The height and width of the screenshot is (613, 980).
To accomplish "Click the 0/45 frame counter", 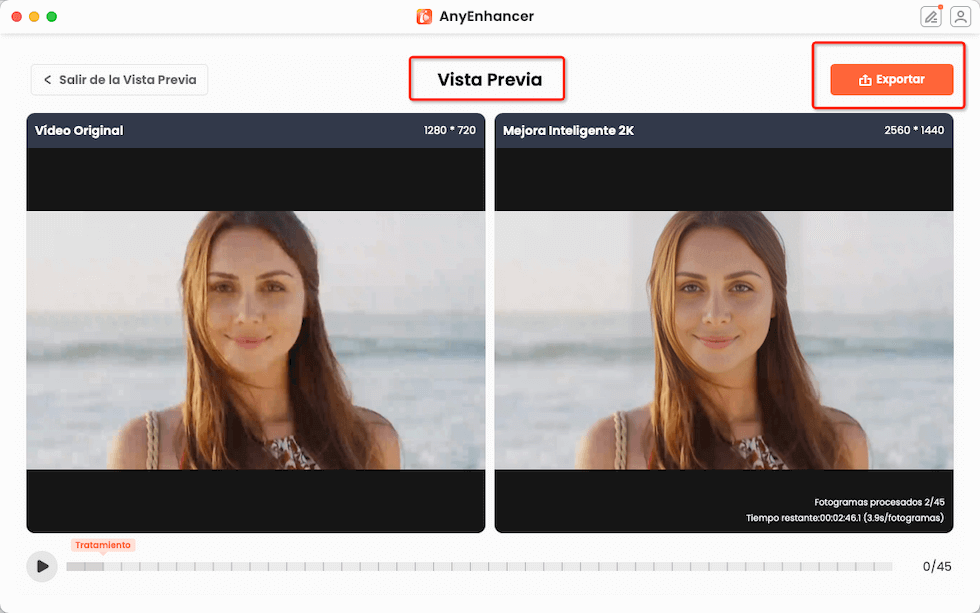I will pyautogui.click(x=938, y=566).
